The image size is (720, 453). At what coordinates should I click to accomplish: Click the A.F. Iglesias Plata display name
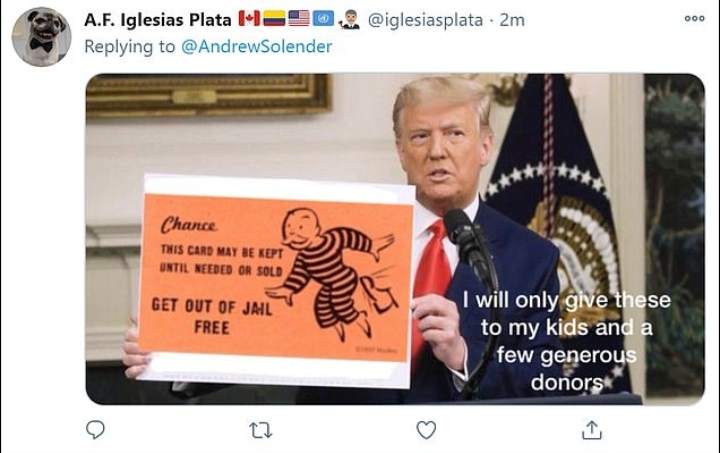point(158,20)
